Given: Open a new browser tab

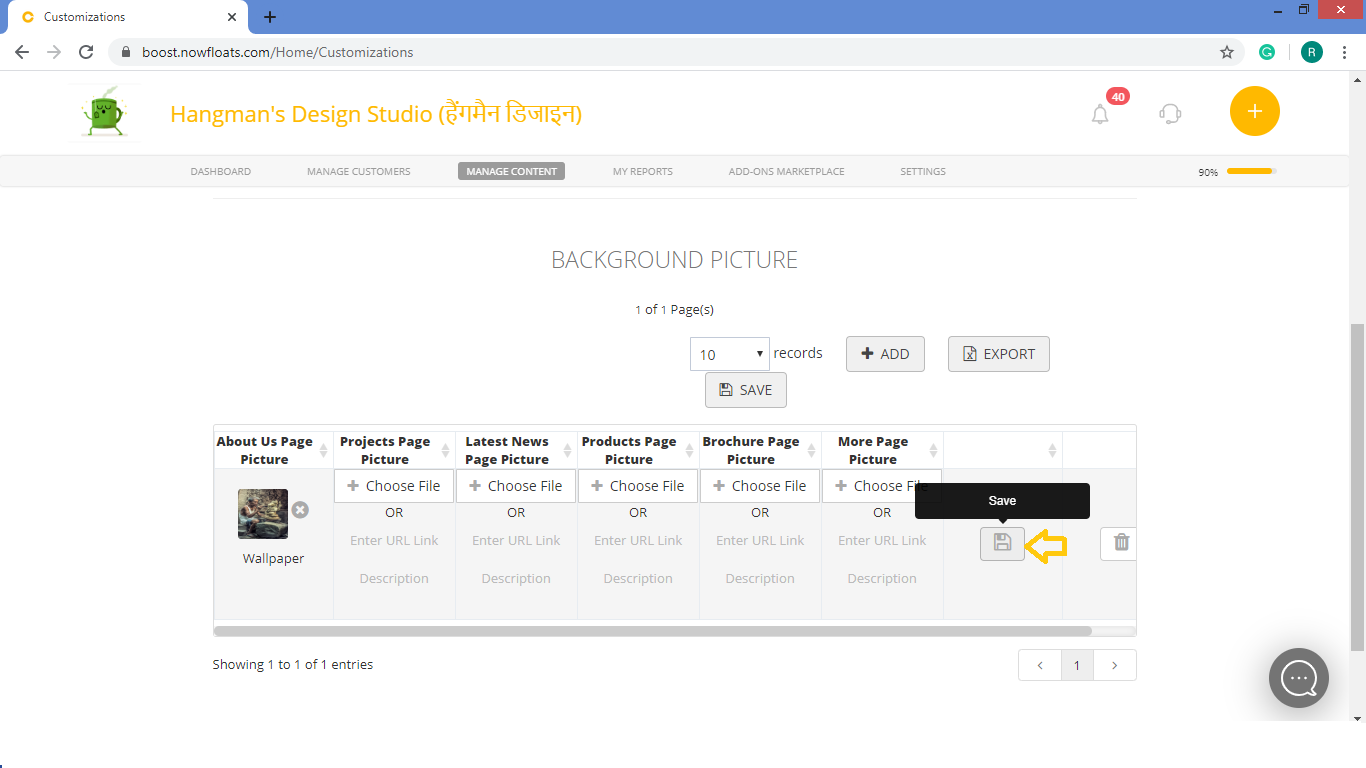Looking at the screenshot, I should pyautogui.click(x=270, y=17).
